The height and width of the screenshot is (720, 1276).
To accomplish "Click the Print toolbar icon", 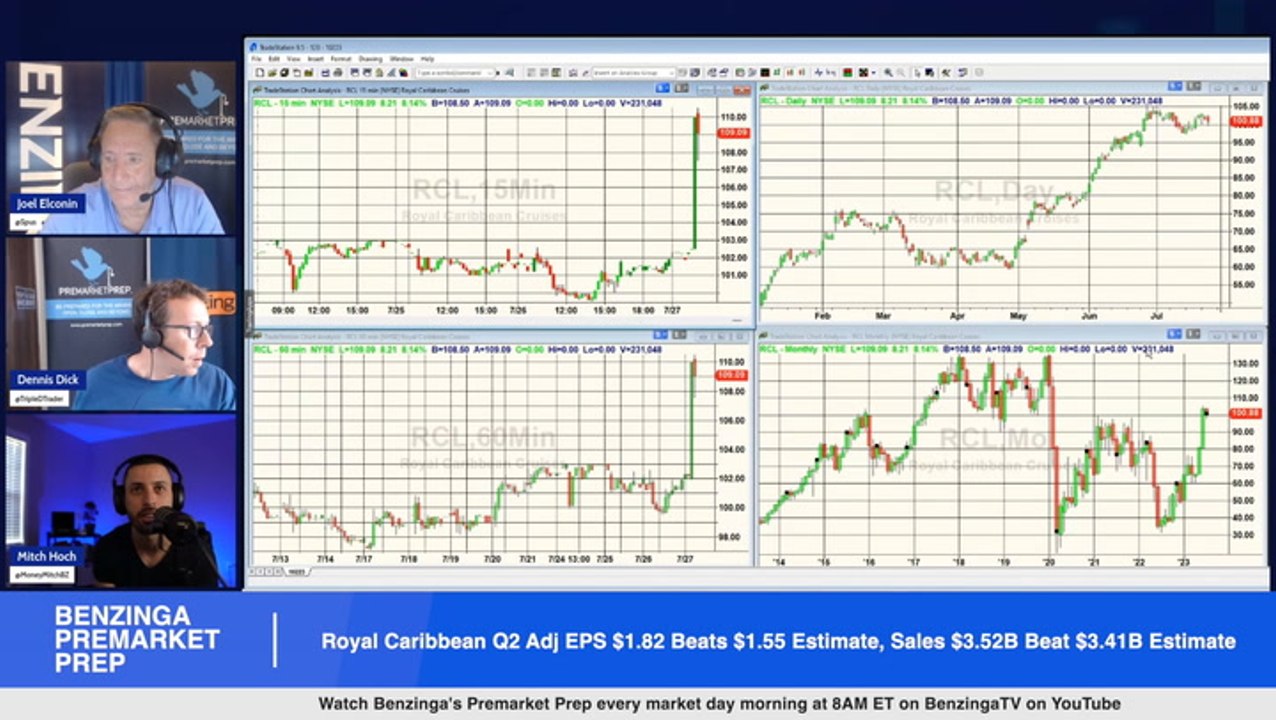I will coord(338,73).
